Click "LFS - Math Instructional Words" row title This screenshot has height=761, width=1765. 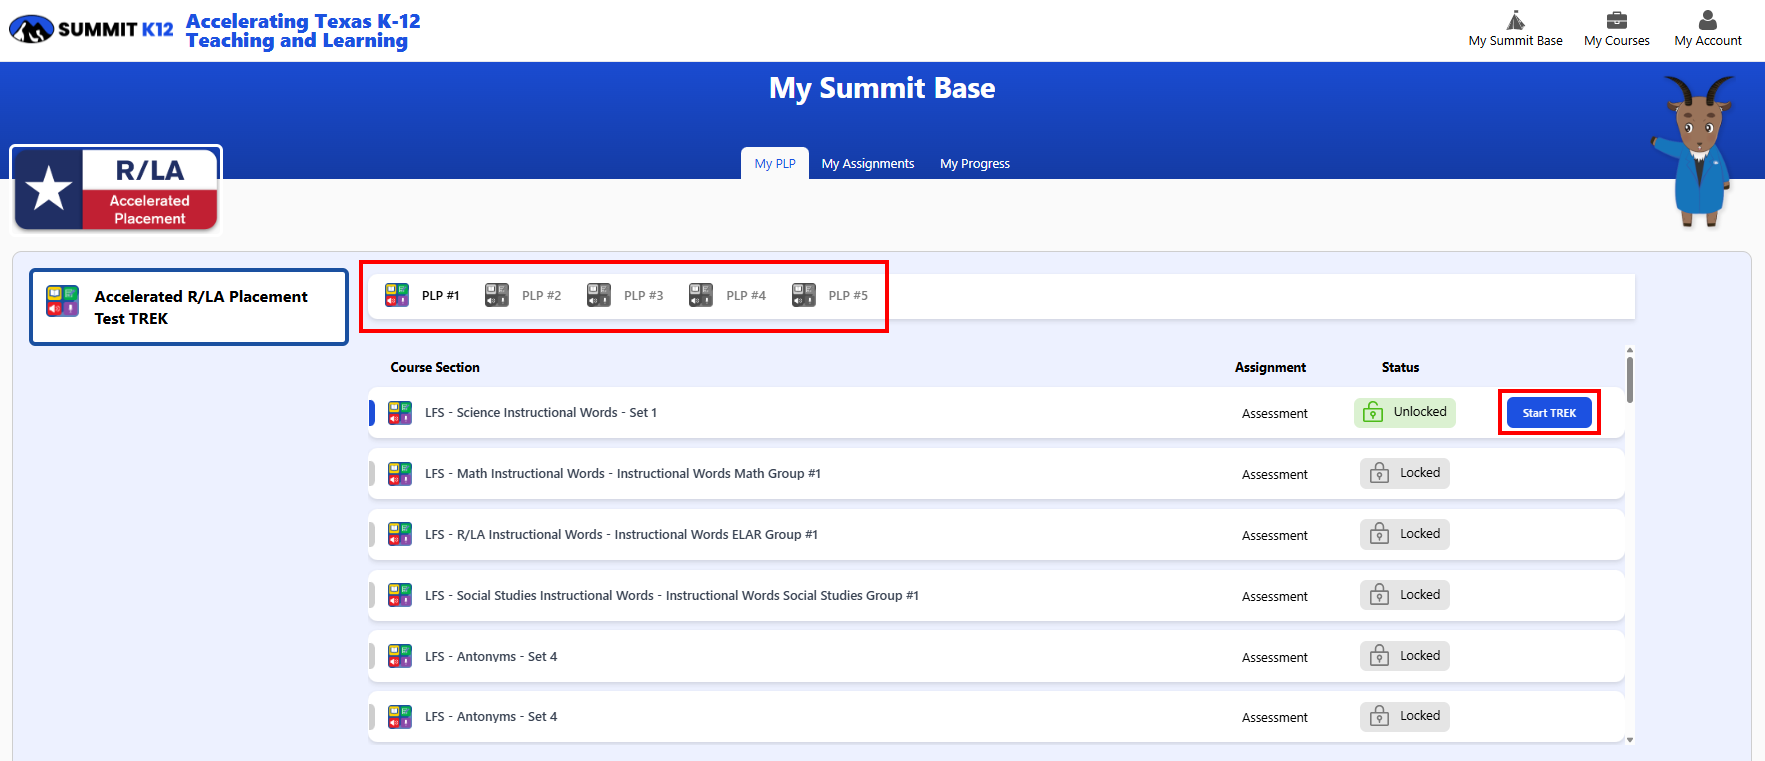coord(623,473)
